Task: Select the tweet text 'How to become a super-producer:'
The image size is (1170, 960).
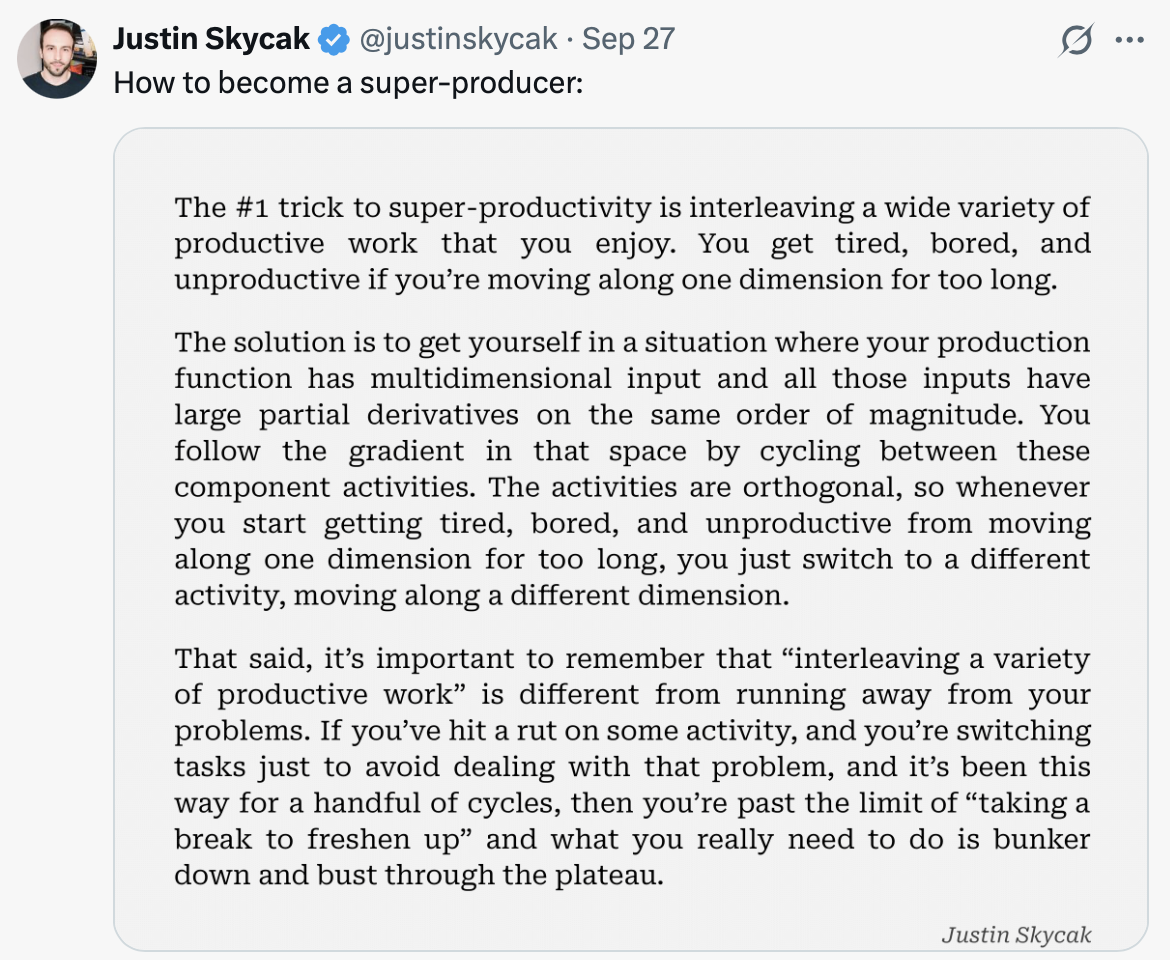Action: click(348, 83)
